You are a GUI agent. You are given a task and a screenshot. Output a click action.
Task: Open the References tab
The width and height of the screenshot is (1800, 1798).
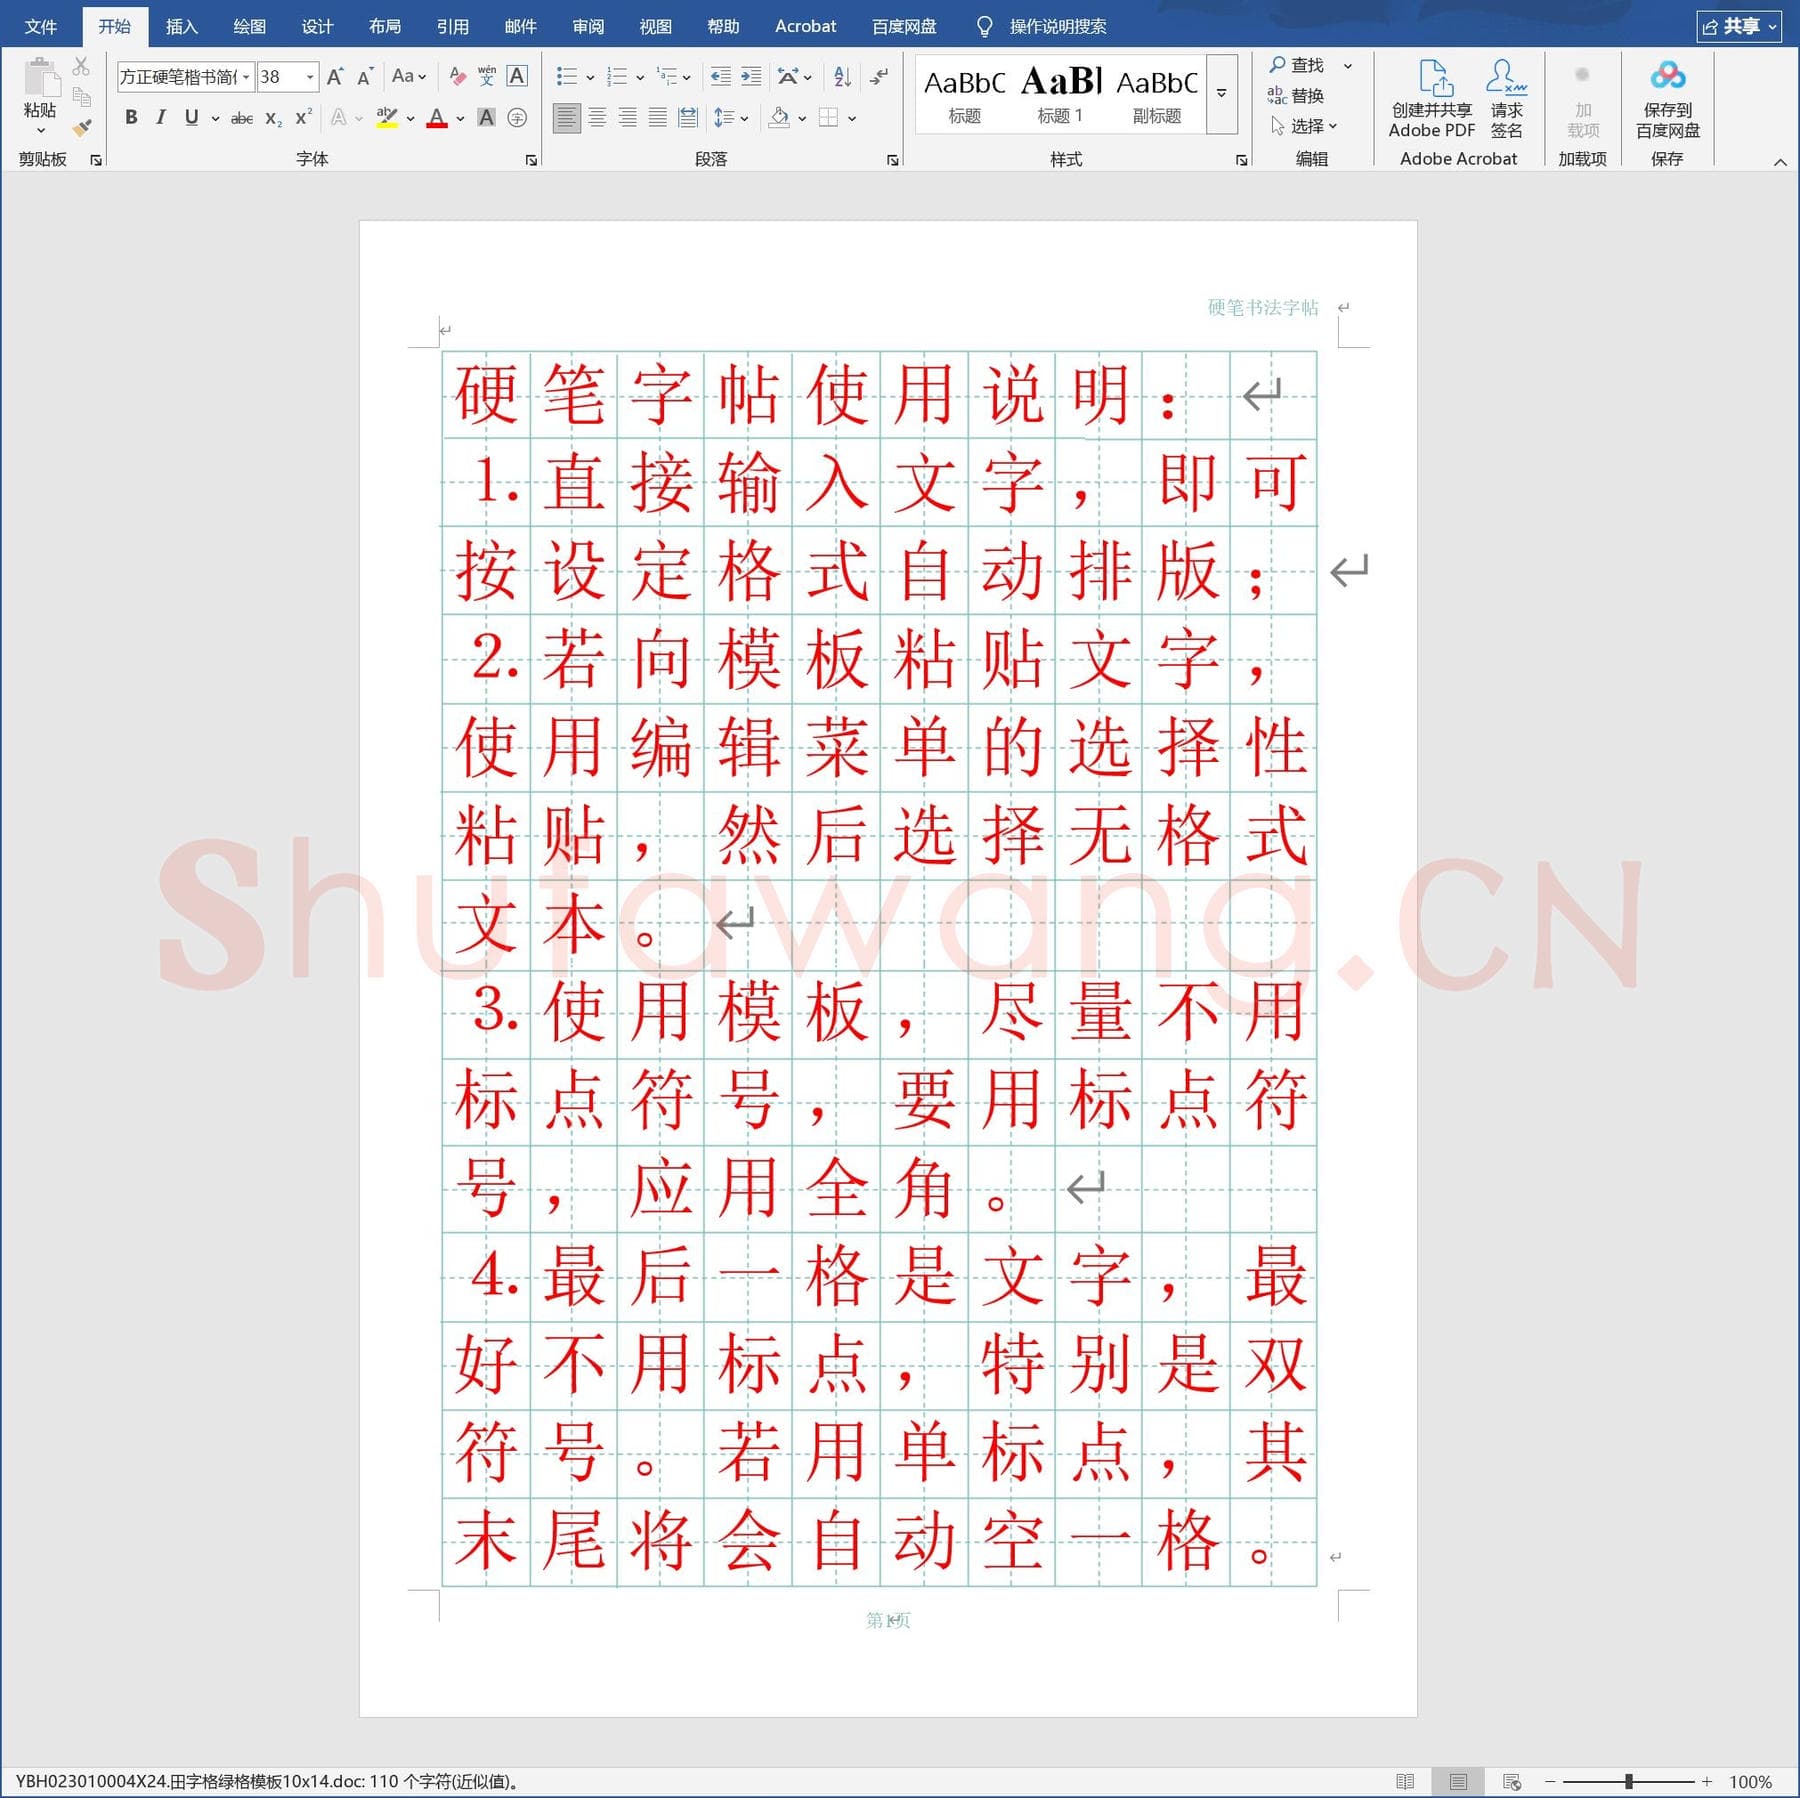coord(452,26)
